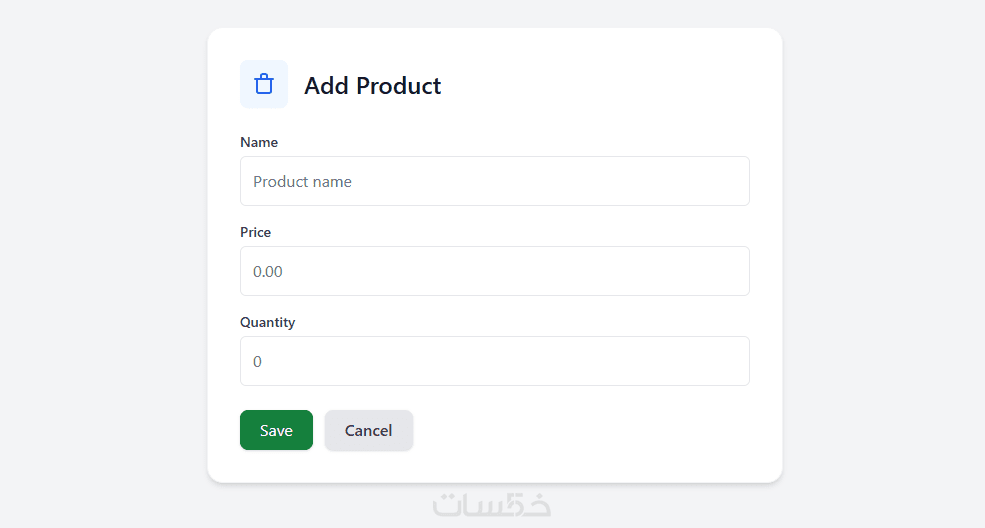Screen dimensions: 985x528
Task: Click the blue trash bin icon
Action: pyautogui.click(x=264, y=84)
